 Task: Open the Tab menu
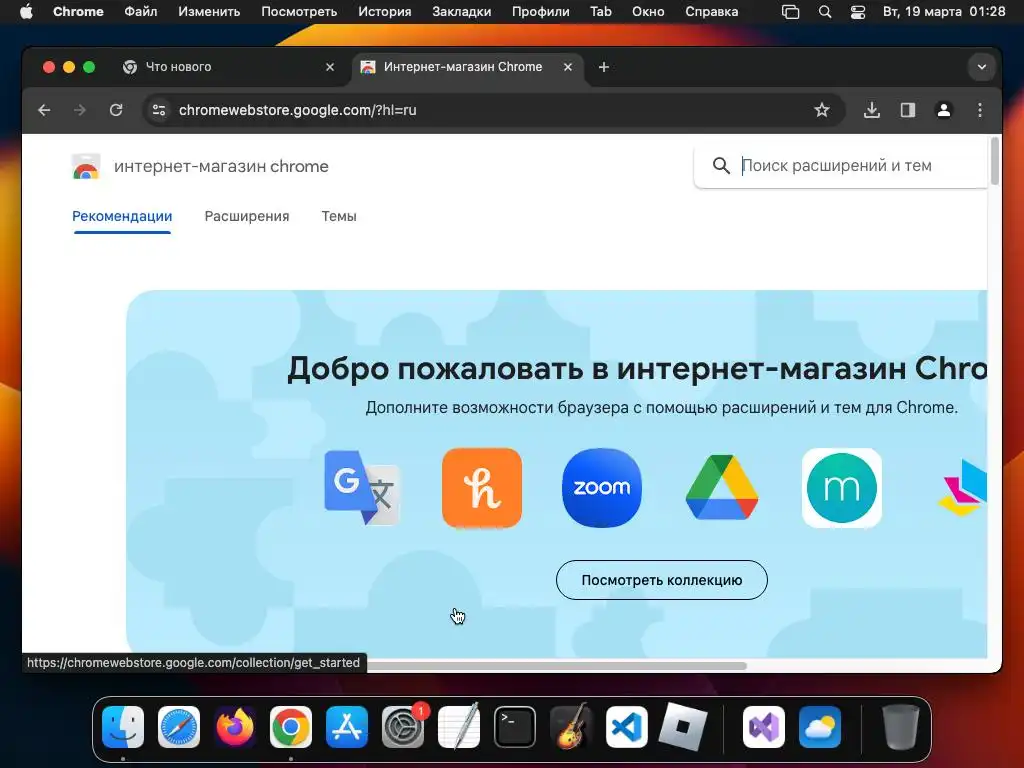coord(601,12)
